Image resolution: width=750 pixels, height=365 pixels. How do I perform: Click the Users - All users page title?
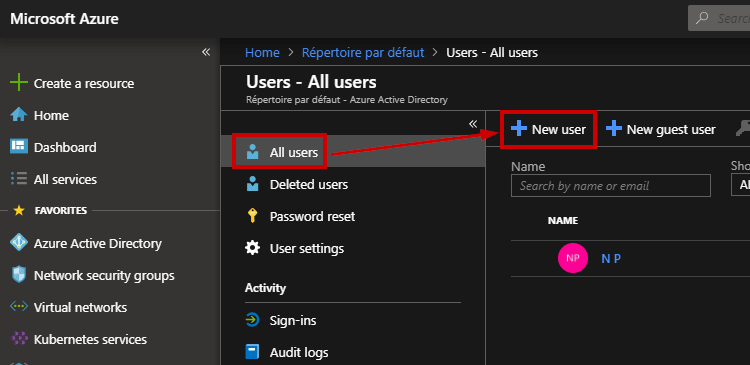pyautogui.click(x=311, y=82)
